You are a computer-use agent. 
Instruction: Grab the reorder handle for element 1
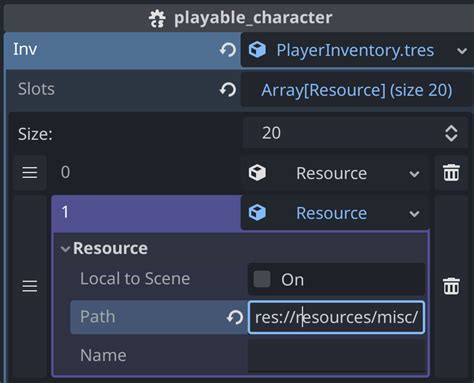[x=30, y=286]
